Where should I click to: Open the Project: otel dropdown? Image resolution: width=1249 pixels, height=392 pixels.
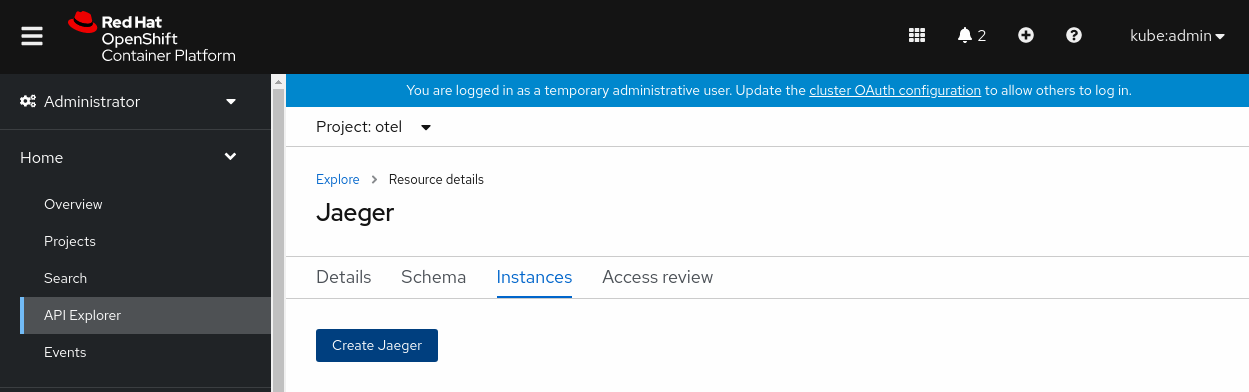373,127
